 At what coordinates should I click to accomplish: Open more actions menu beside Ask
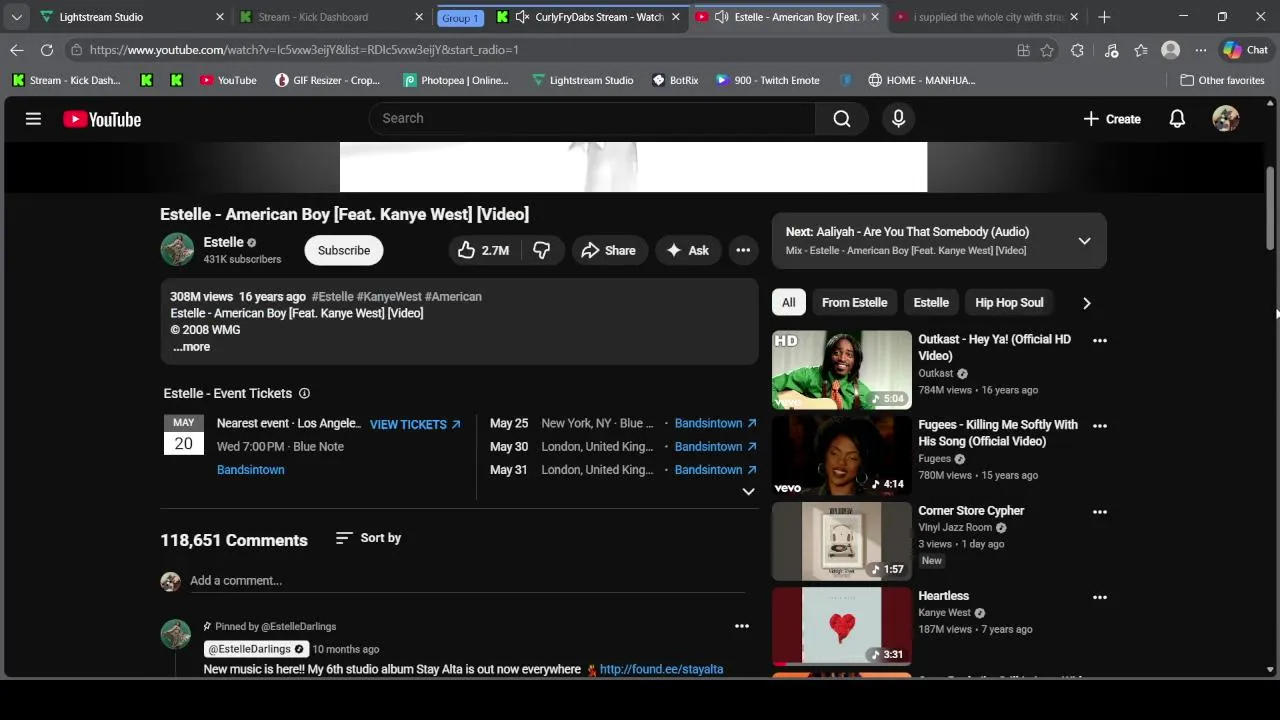coord(743,251)
